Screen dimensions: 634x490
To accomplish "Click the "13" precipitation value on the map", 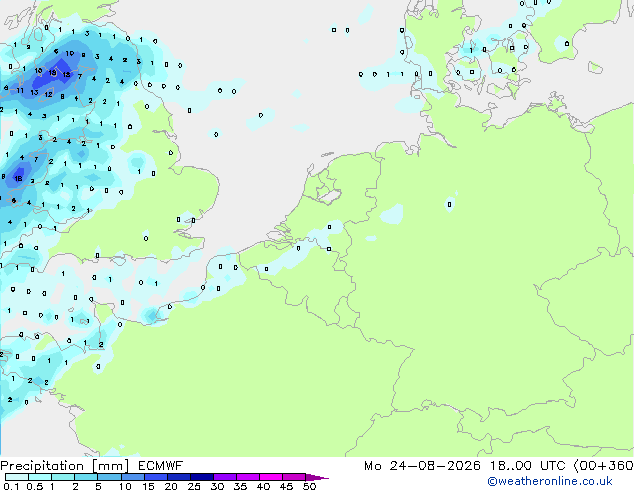I will (34, 92).
